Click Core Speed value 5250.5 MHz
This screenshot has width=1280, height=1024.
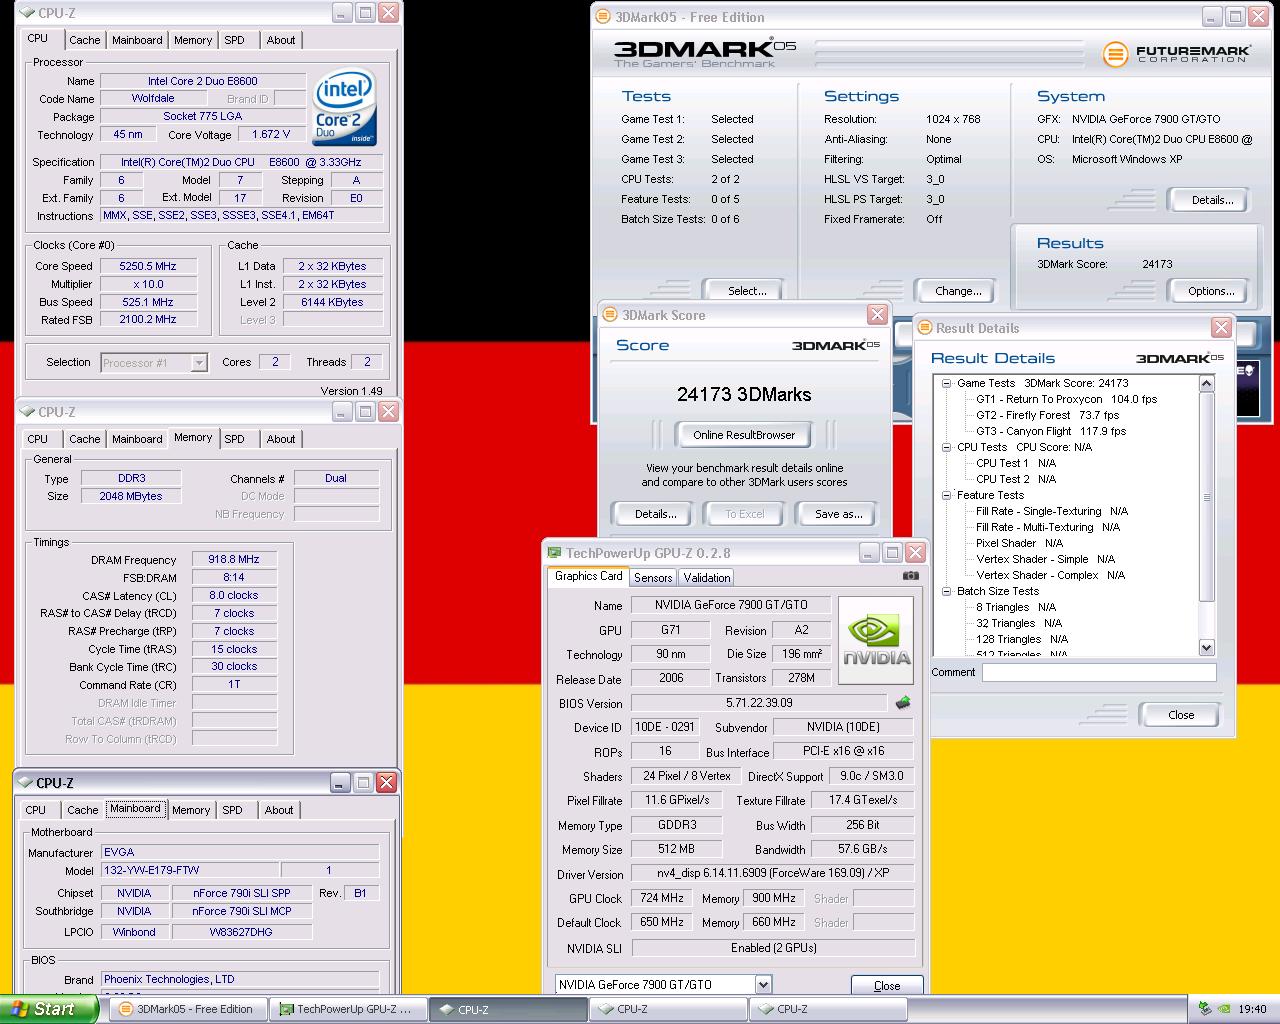(x=147, y=266)
